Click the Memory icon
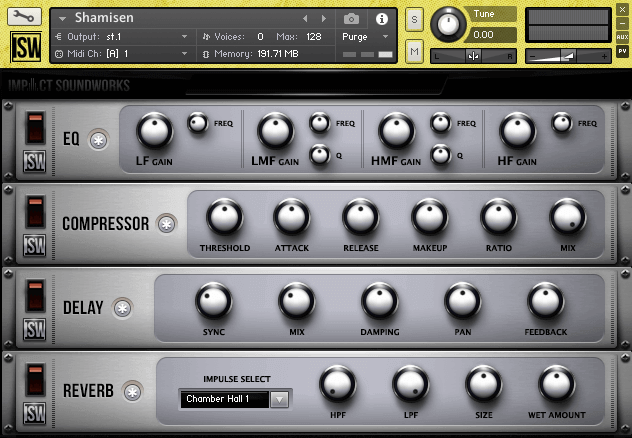Screen dimensions: 632x438 pyautogui.click(x=206, y=54)
